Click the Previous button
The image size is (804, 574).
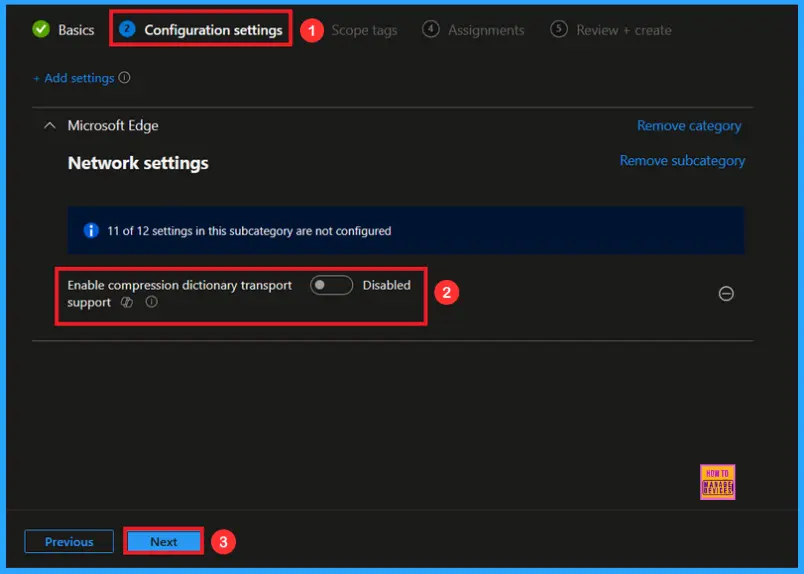coord(69,541)
